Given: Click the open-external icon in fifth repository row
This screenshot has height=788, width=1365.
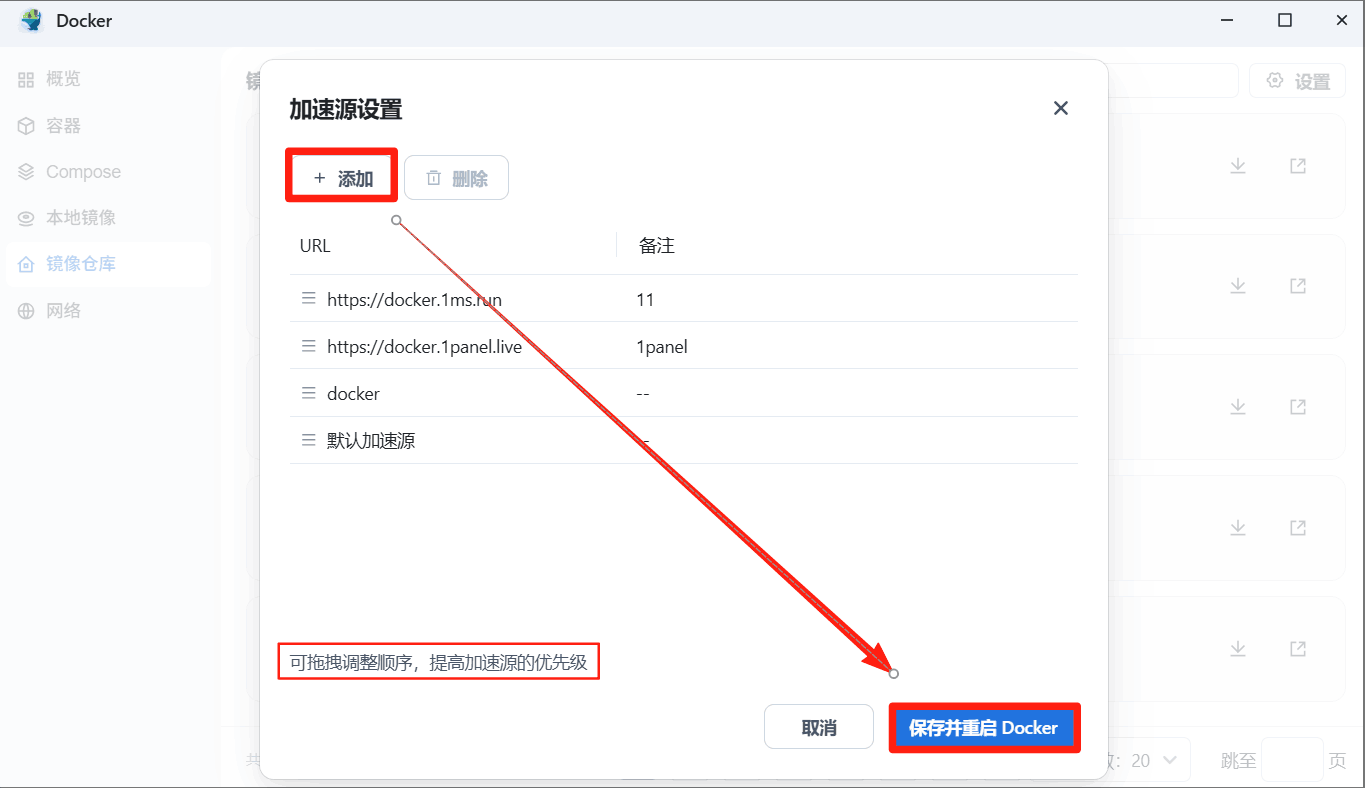Looking at the screenshot, I should (x=1298, y=649).
